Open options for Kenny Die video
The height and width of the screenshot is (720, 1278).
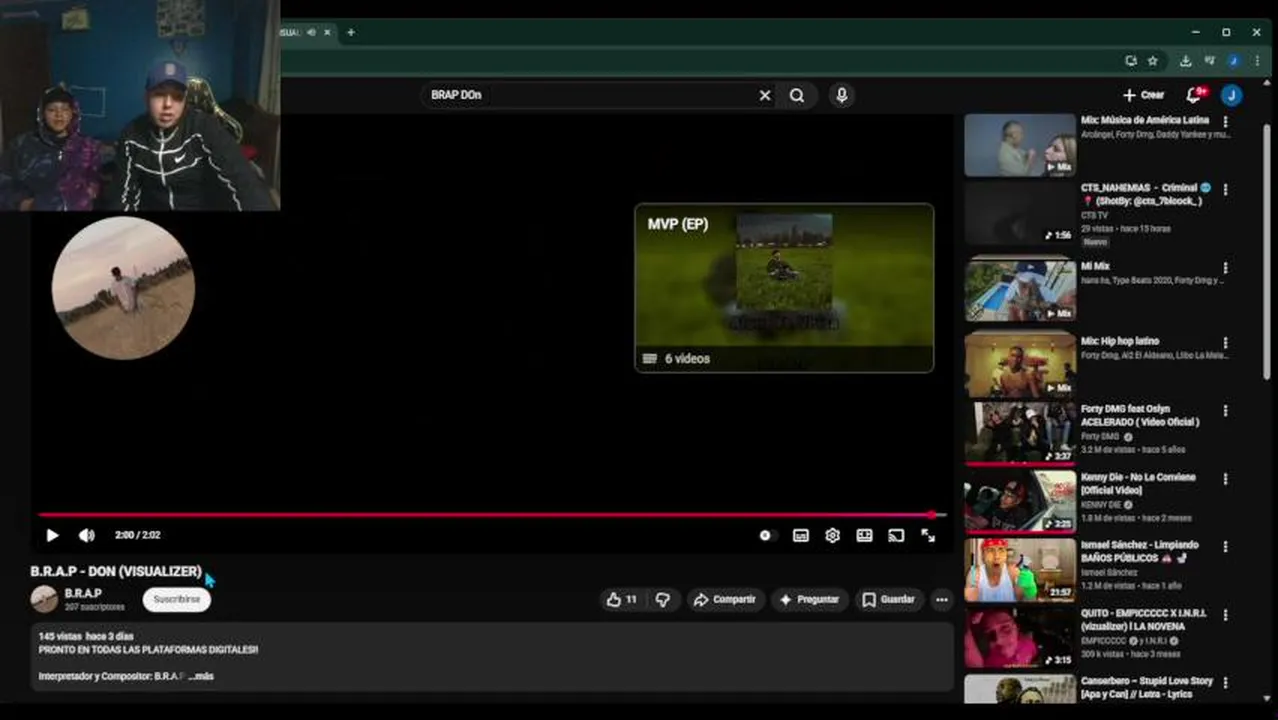point(1225,478)
